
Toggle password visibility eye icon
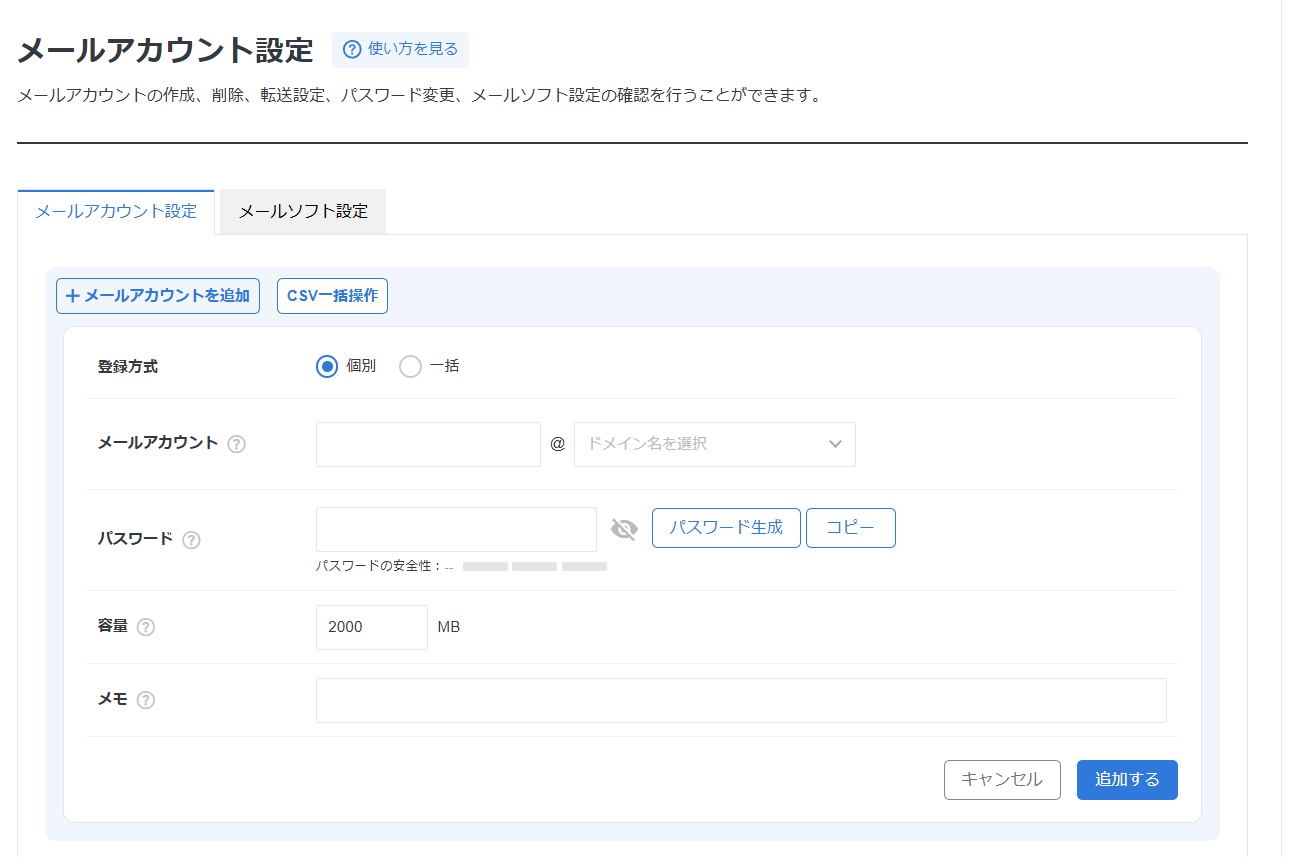[x=624, y=529]
